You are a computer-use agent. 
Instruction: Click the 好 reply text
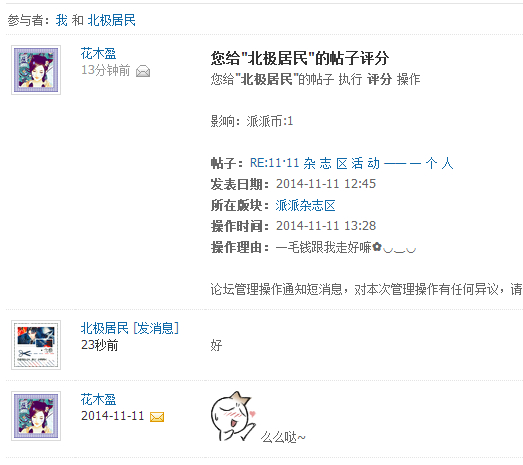[x=216, y=345]
